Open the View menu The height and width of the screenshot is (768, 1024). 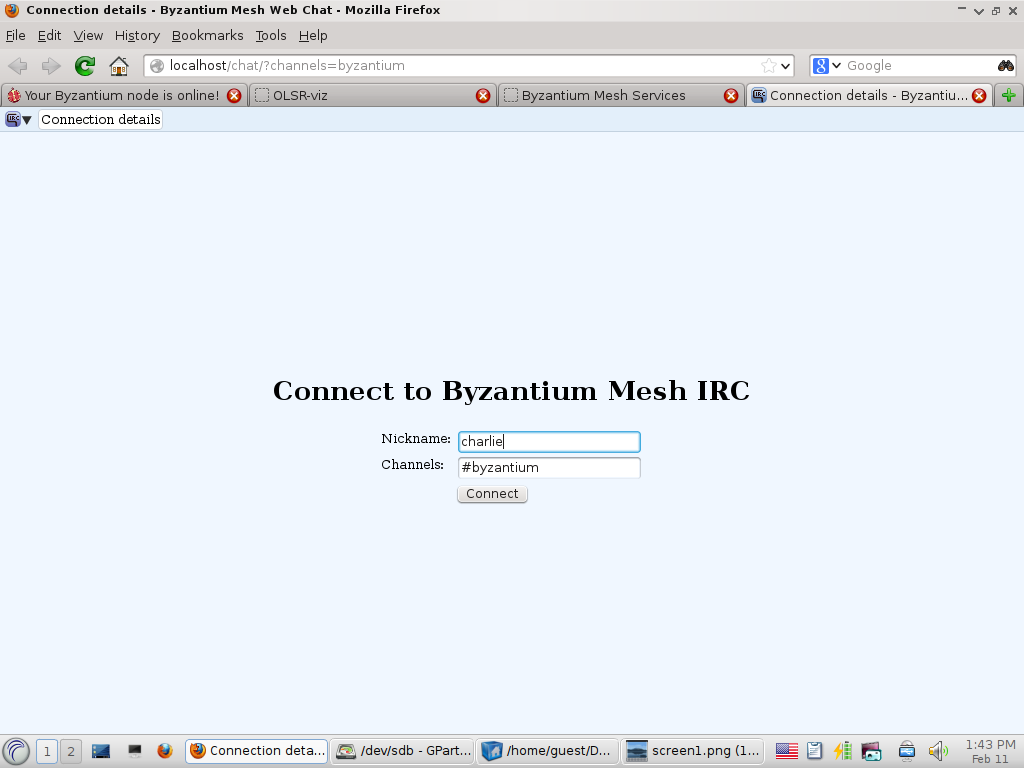88,35
